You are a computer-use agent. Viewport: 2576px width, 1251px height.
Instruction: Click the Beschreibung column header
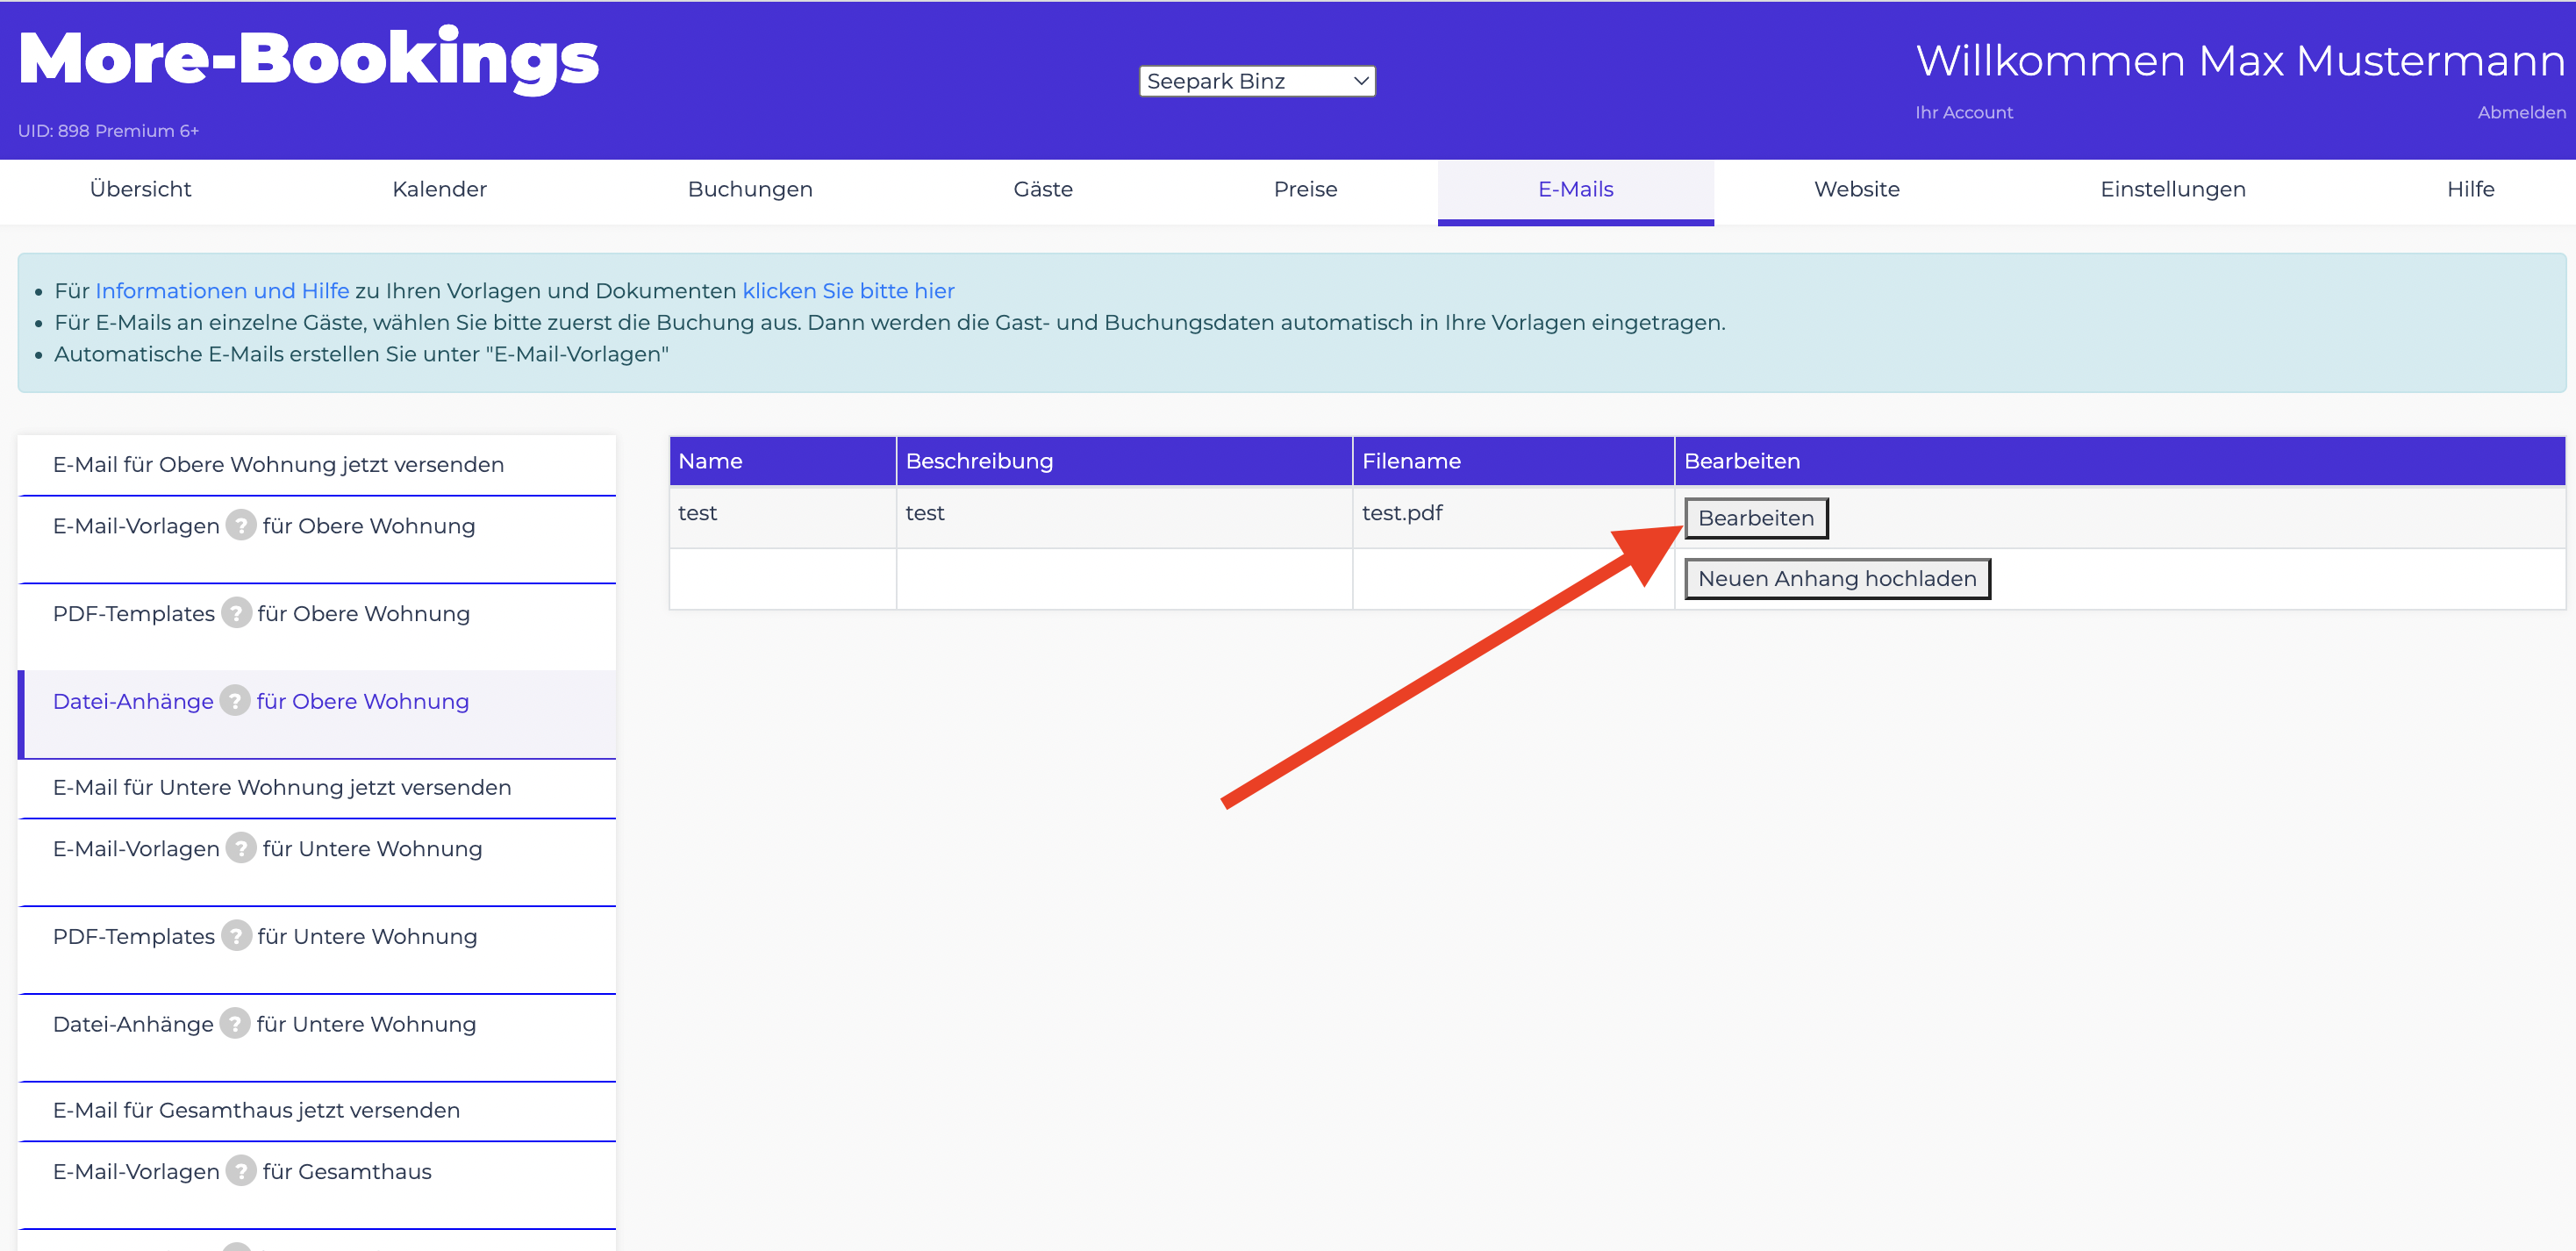tap(1124, 461)
